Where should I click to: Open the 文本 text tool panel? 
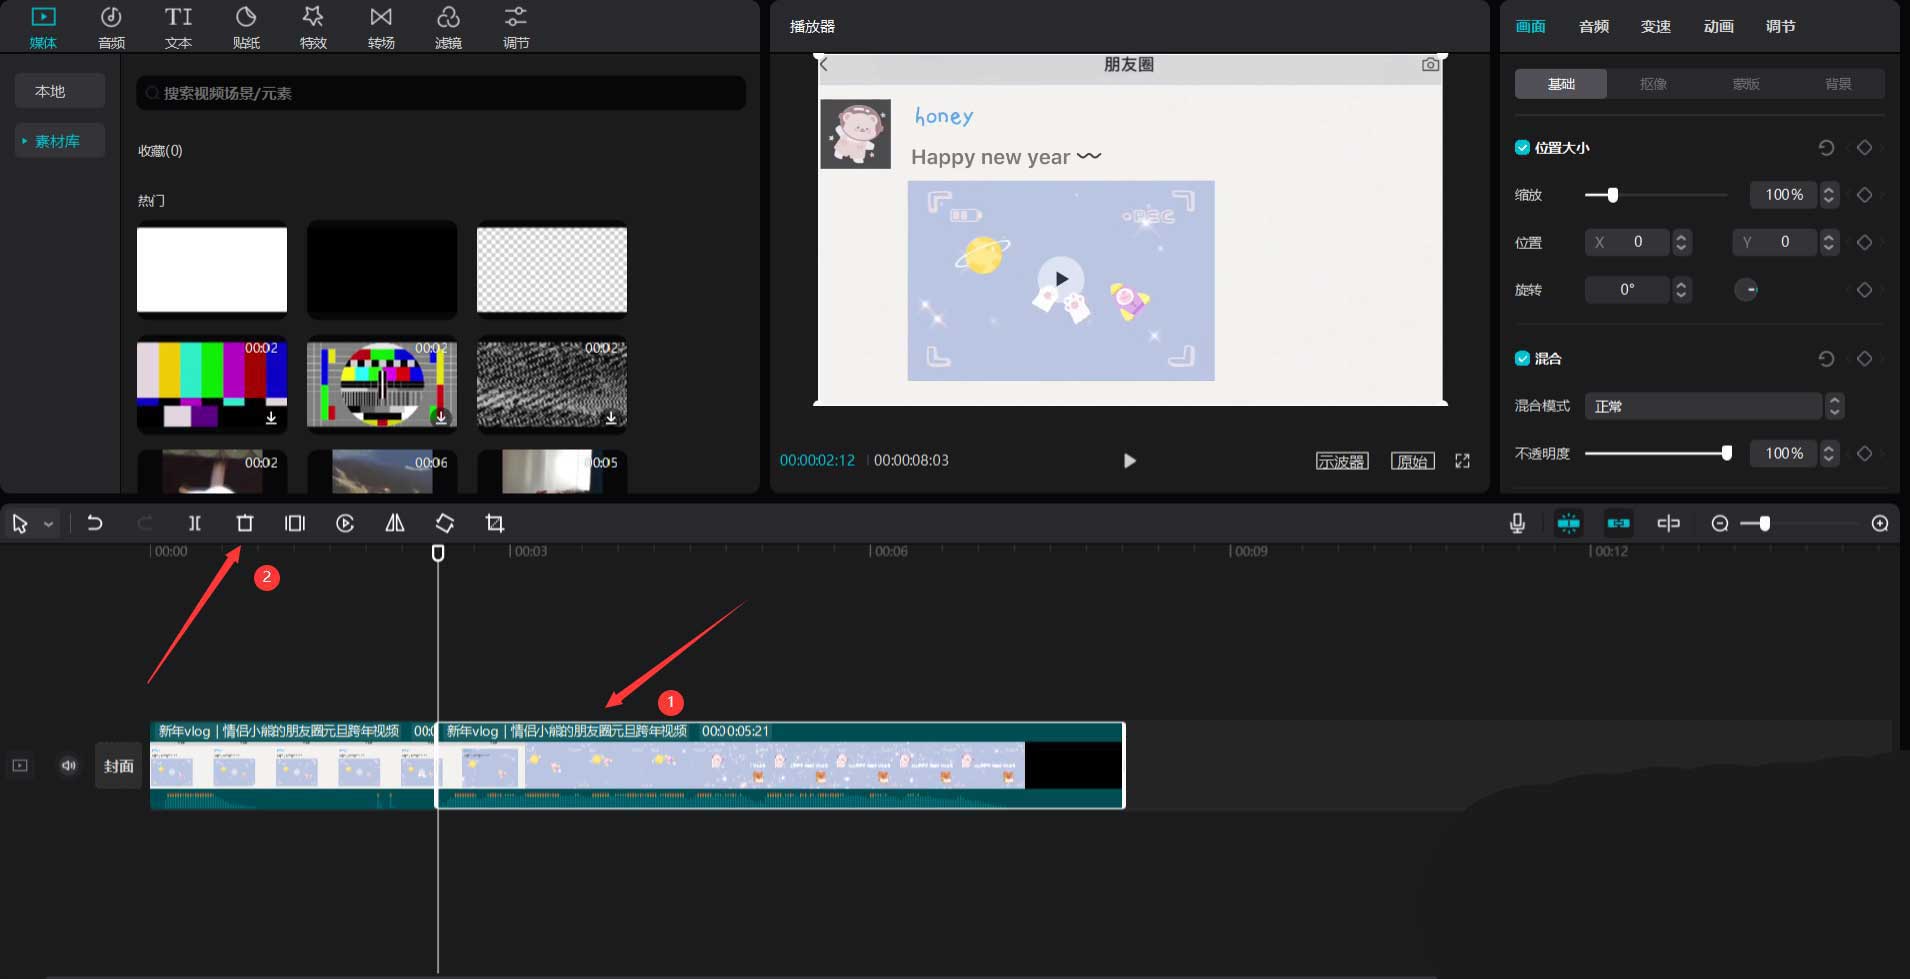(x=178, y=27)
